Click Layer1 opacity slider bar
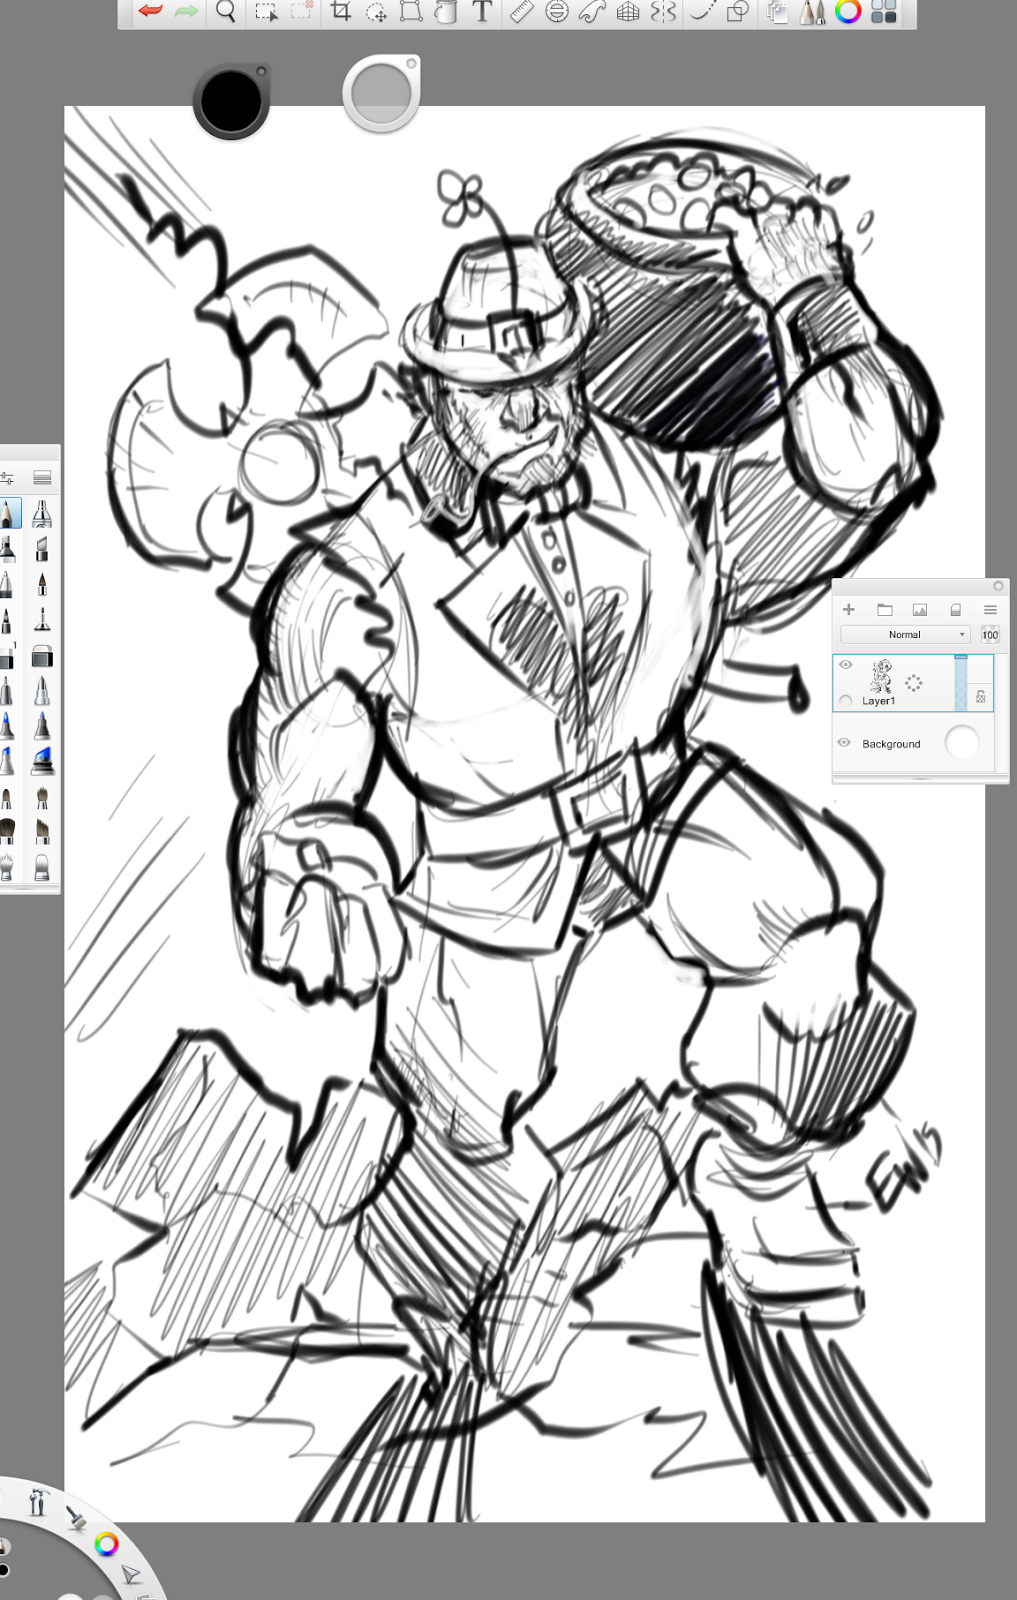 [x=961, y=683]
